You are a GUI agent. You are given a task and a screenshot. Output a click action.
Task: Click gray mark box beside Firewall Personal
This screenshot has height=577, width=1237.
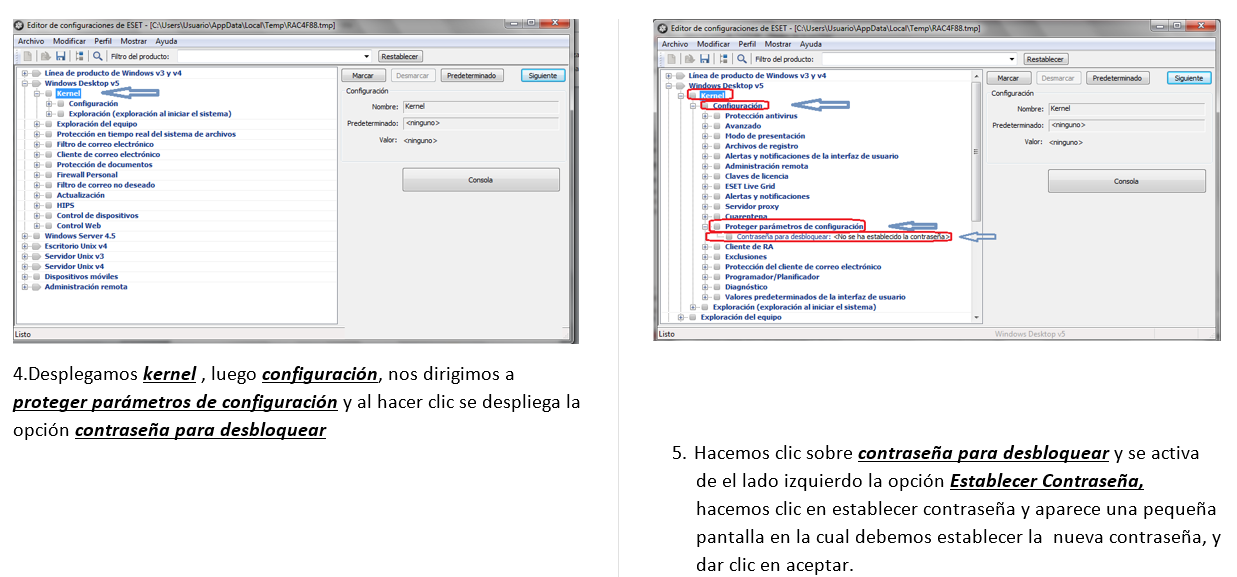click(x=49, y=175)
